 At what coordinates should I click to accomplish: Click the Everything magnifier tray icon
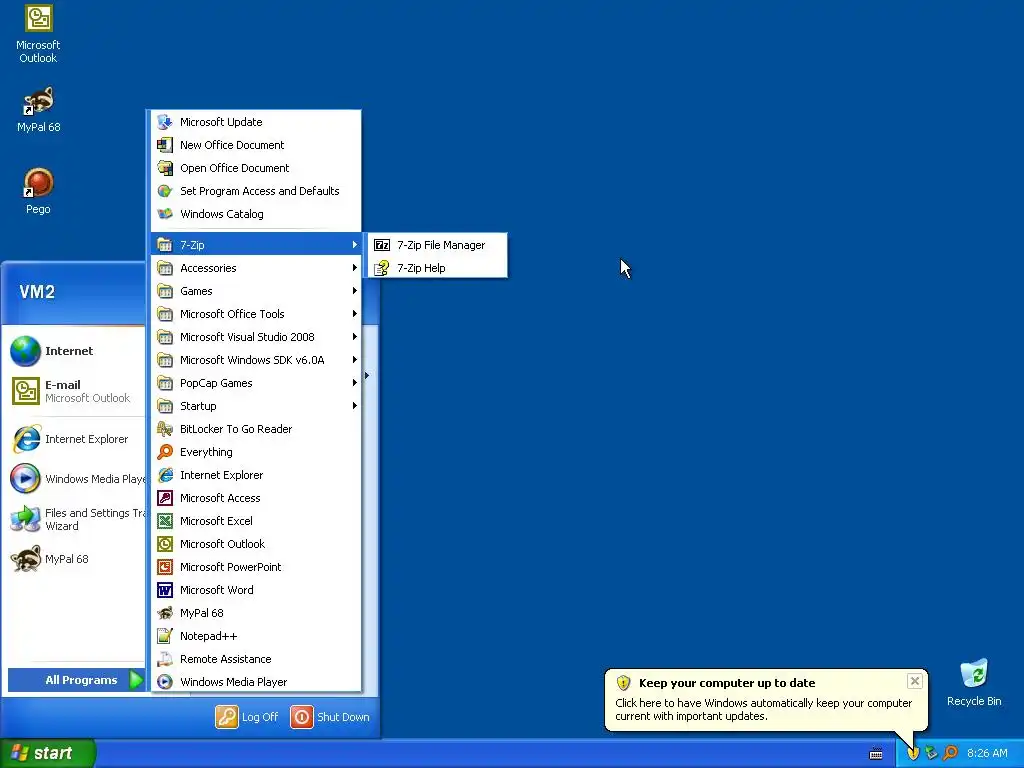pyautogui.click(x=950, y=753)
